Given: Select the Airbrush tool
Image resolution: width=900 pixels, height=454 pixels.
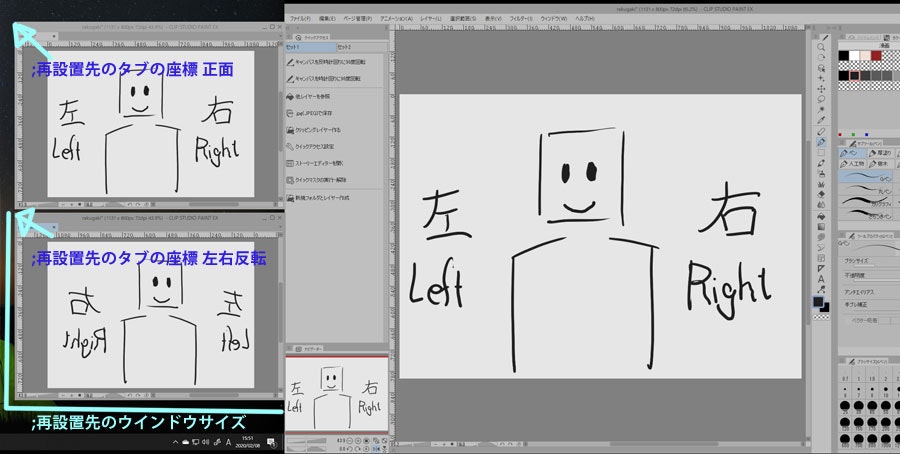Looking at the screenshot, I should [821, 173].
